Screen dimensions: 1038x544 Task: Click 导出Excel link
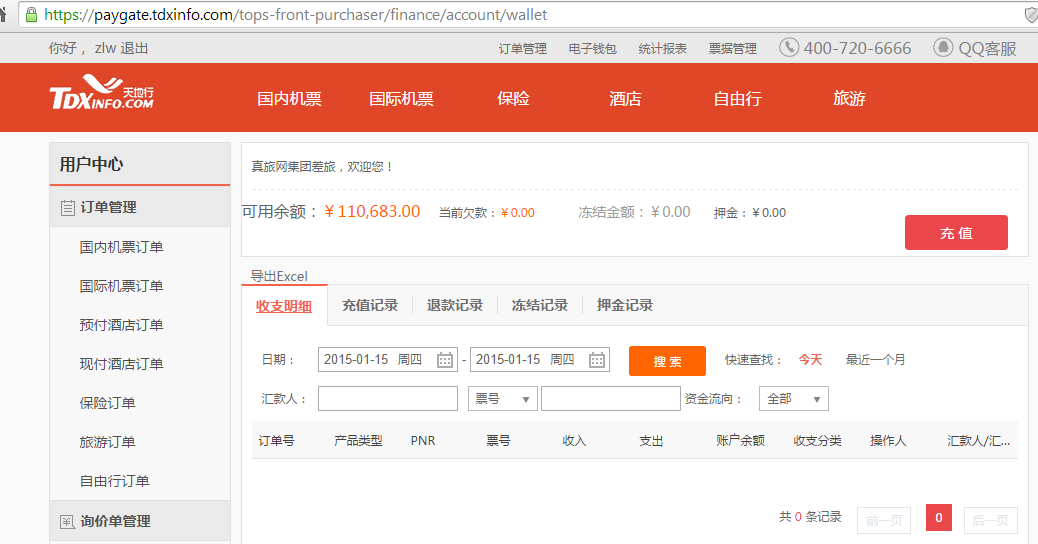click(x=279, y=276)
